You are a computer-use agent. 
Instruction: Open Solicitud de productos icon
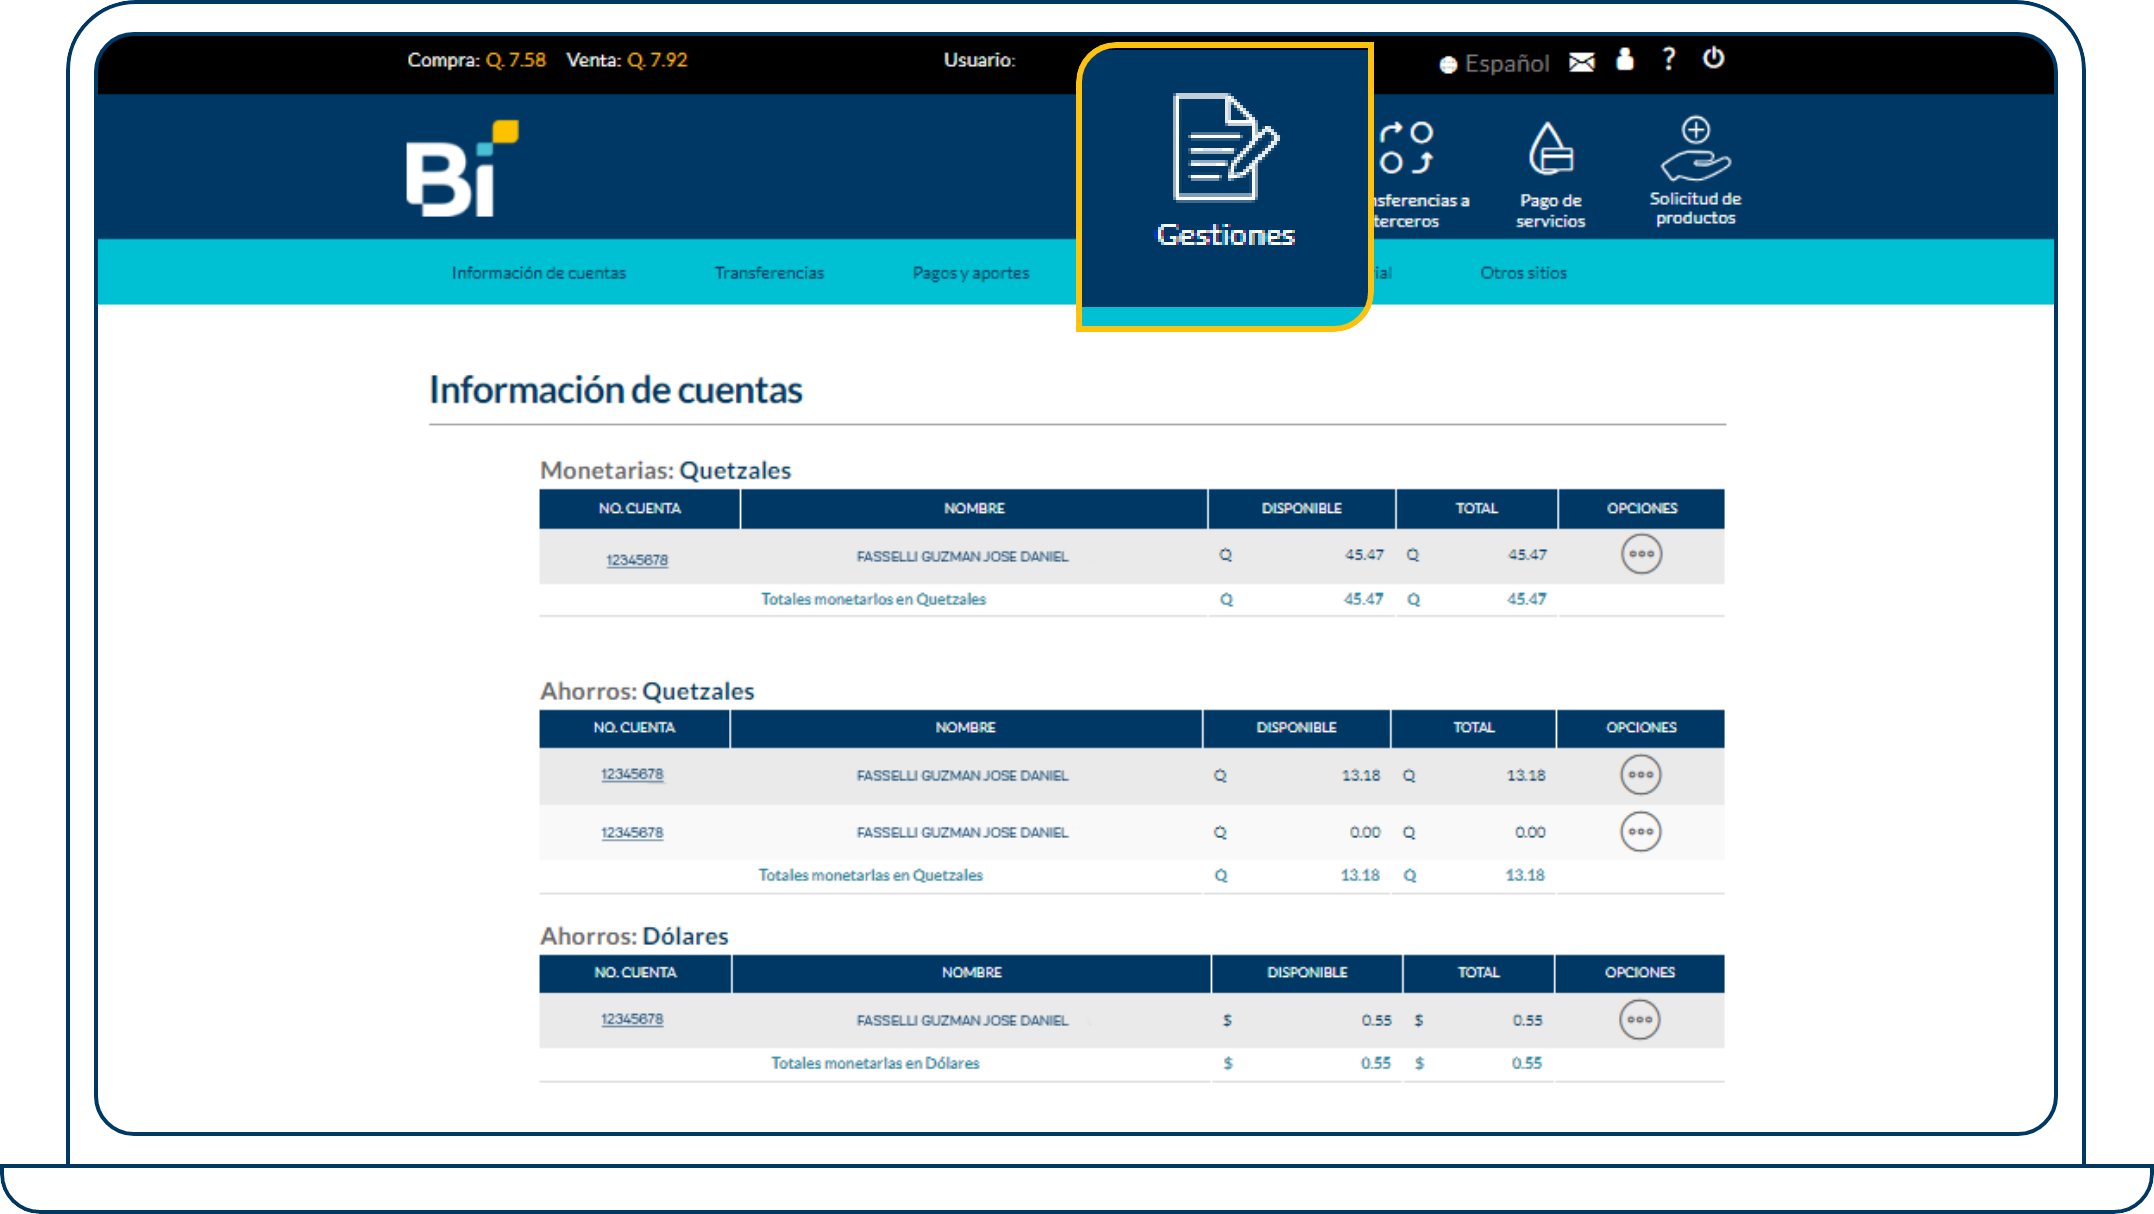[1695, 148]
